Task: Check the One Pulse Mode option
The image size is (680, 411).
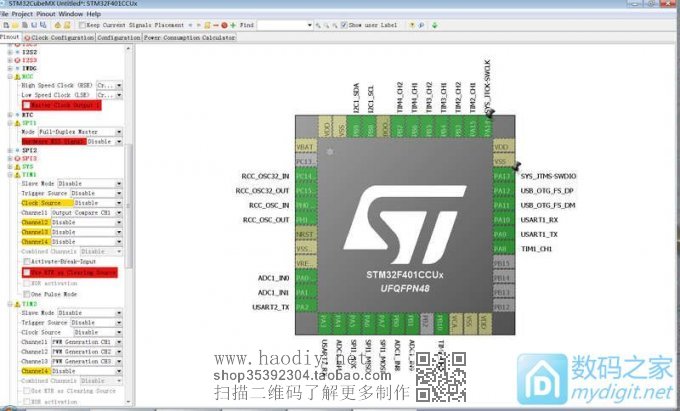Action: click(26, 293)
